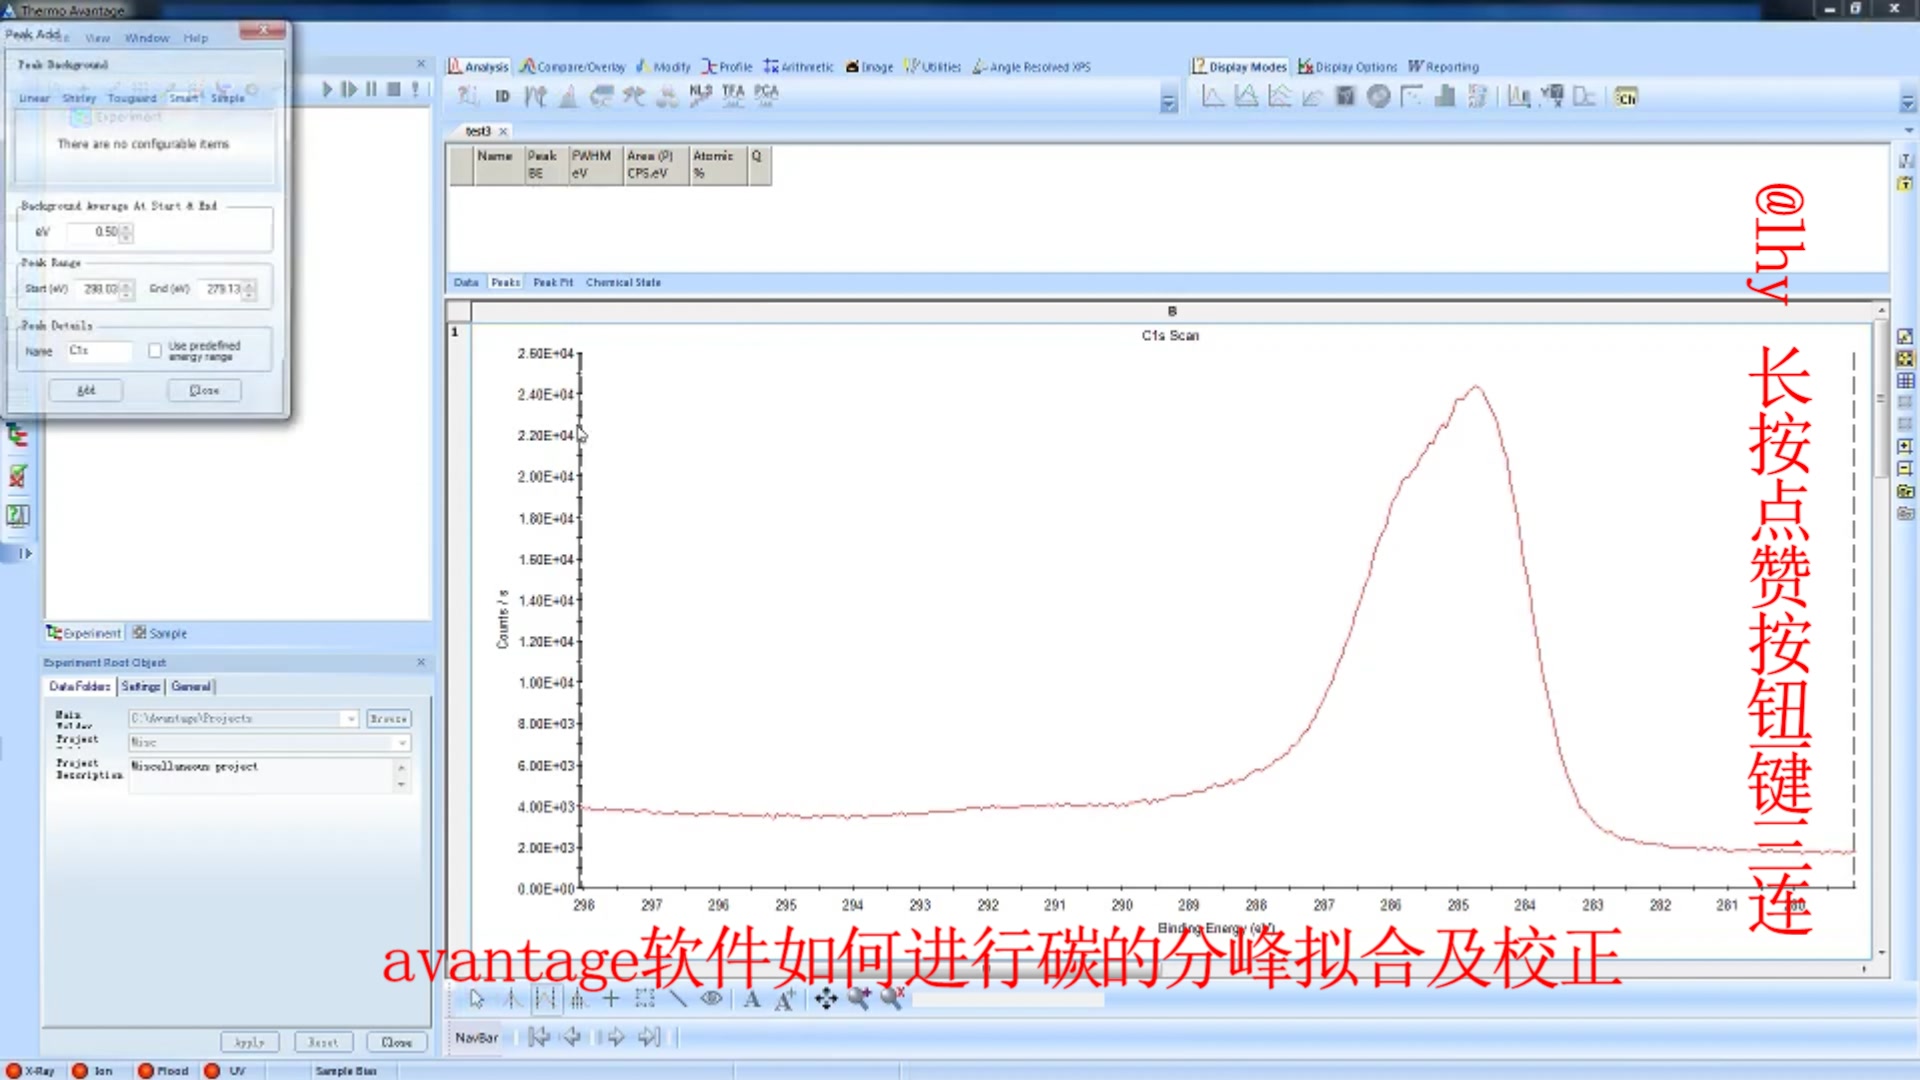Click the TFA analysis toolbar icon
1920x1080 pixels.
coord(734,95)
